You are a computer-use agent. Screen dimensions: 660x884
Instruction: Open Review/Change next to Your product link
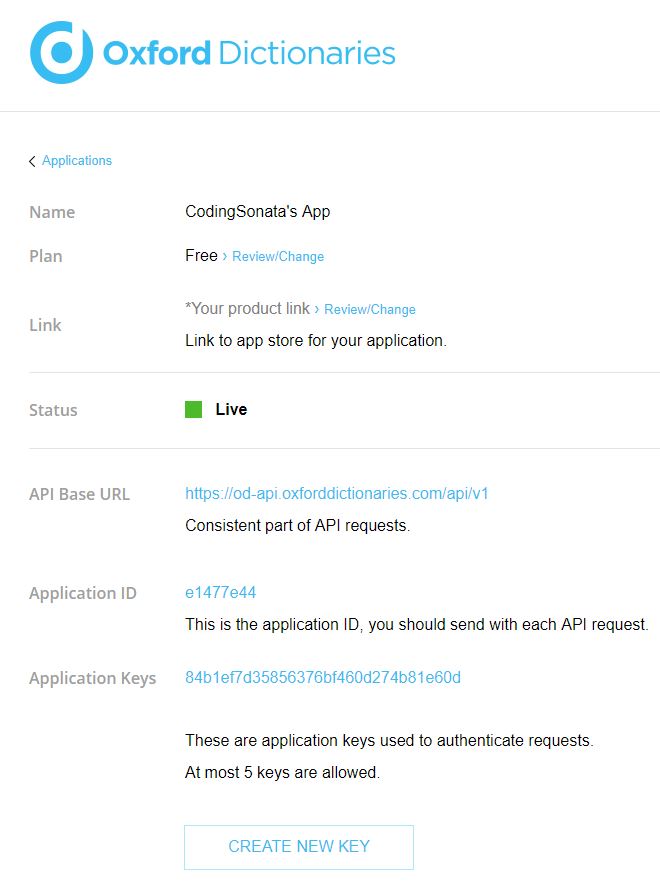click(369, 310)
